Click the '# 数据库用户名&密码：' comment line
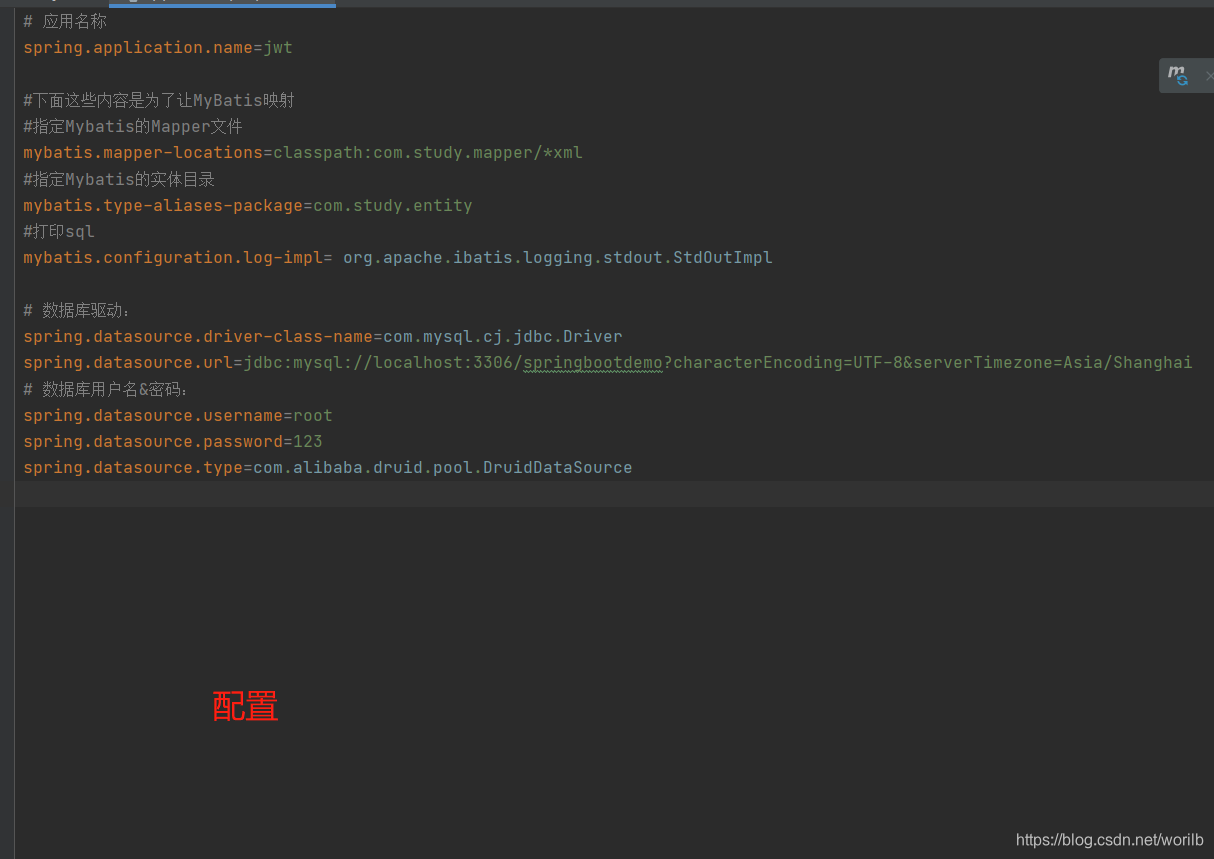 [x=106, y=389]
